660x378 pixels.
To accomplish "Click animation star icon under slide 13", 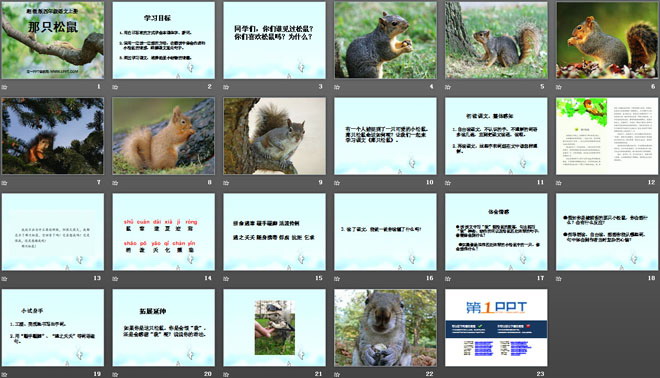I will point(5,279).
